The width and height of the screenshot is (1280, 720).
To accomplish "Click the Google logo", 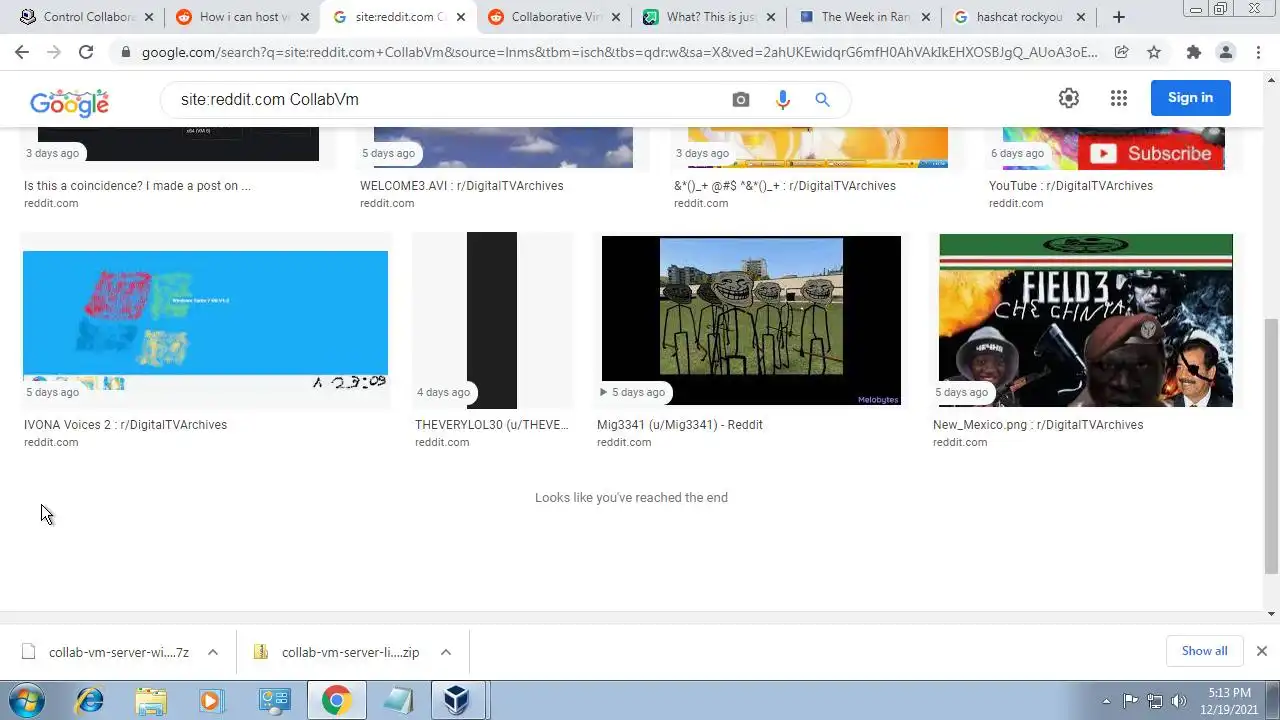I will point(69,102).
